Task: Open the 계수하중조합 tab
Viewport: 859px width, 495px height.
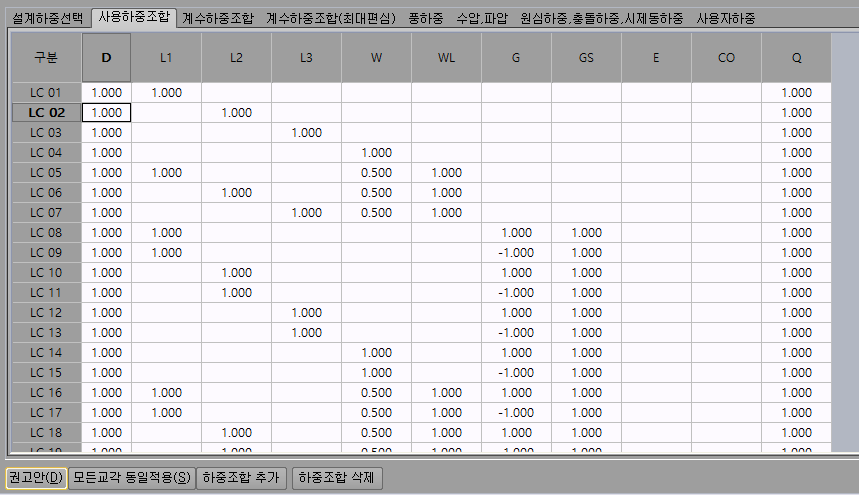Action: click(x=217, y=18)
